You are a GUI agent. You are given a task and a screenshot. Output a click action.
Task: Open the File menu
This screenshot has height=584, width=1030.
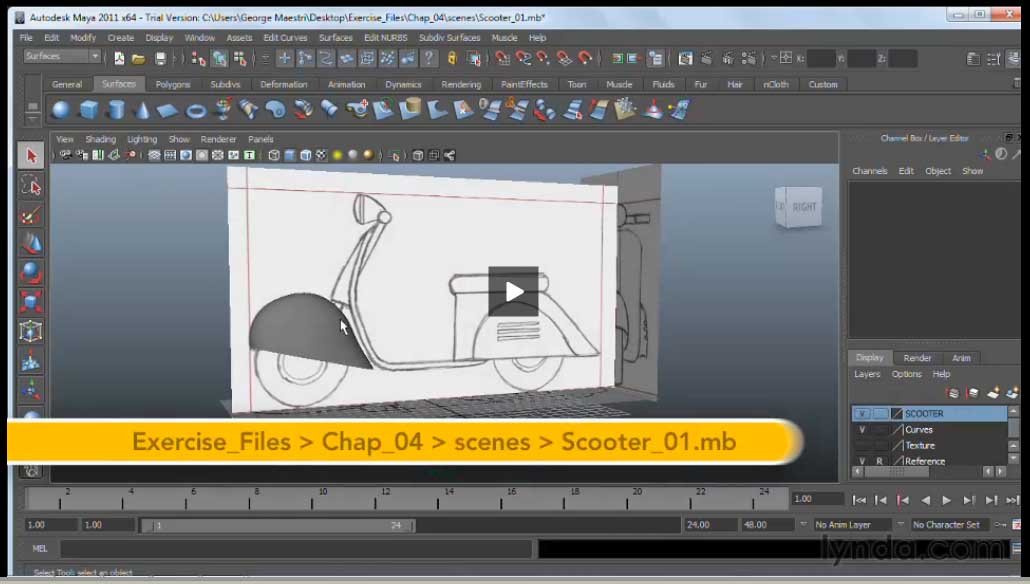tap(26, 38)
